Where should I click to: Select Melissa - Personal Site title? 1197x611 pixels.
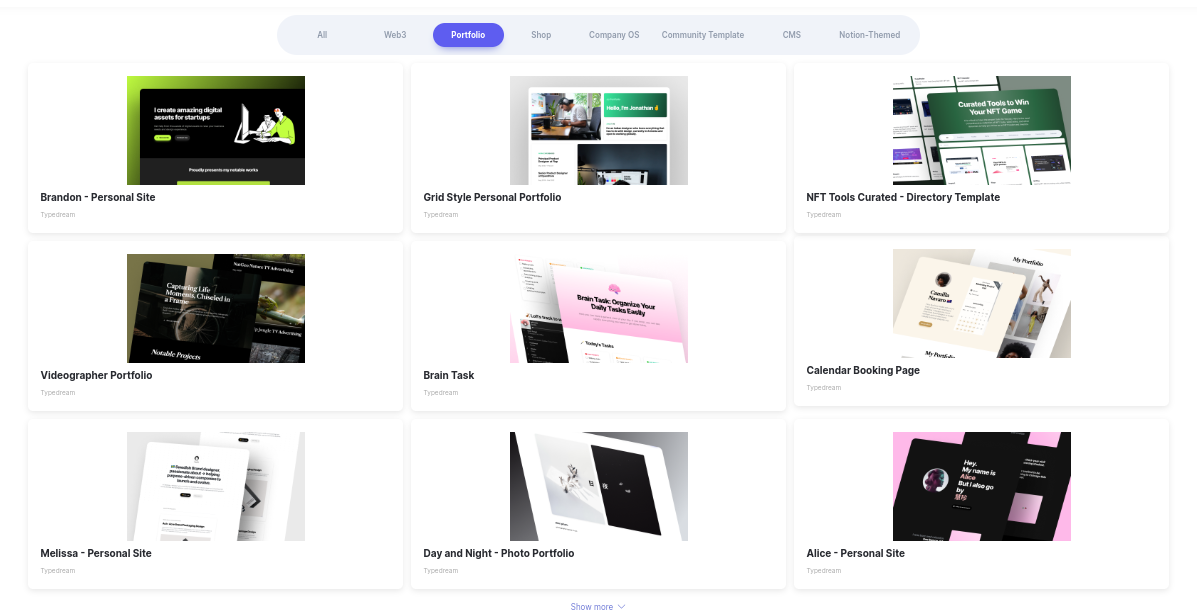point(96,553)
